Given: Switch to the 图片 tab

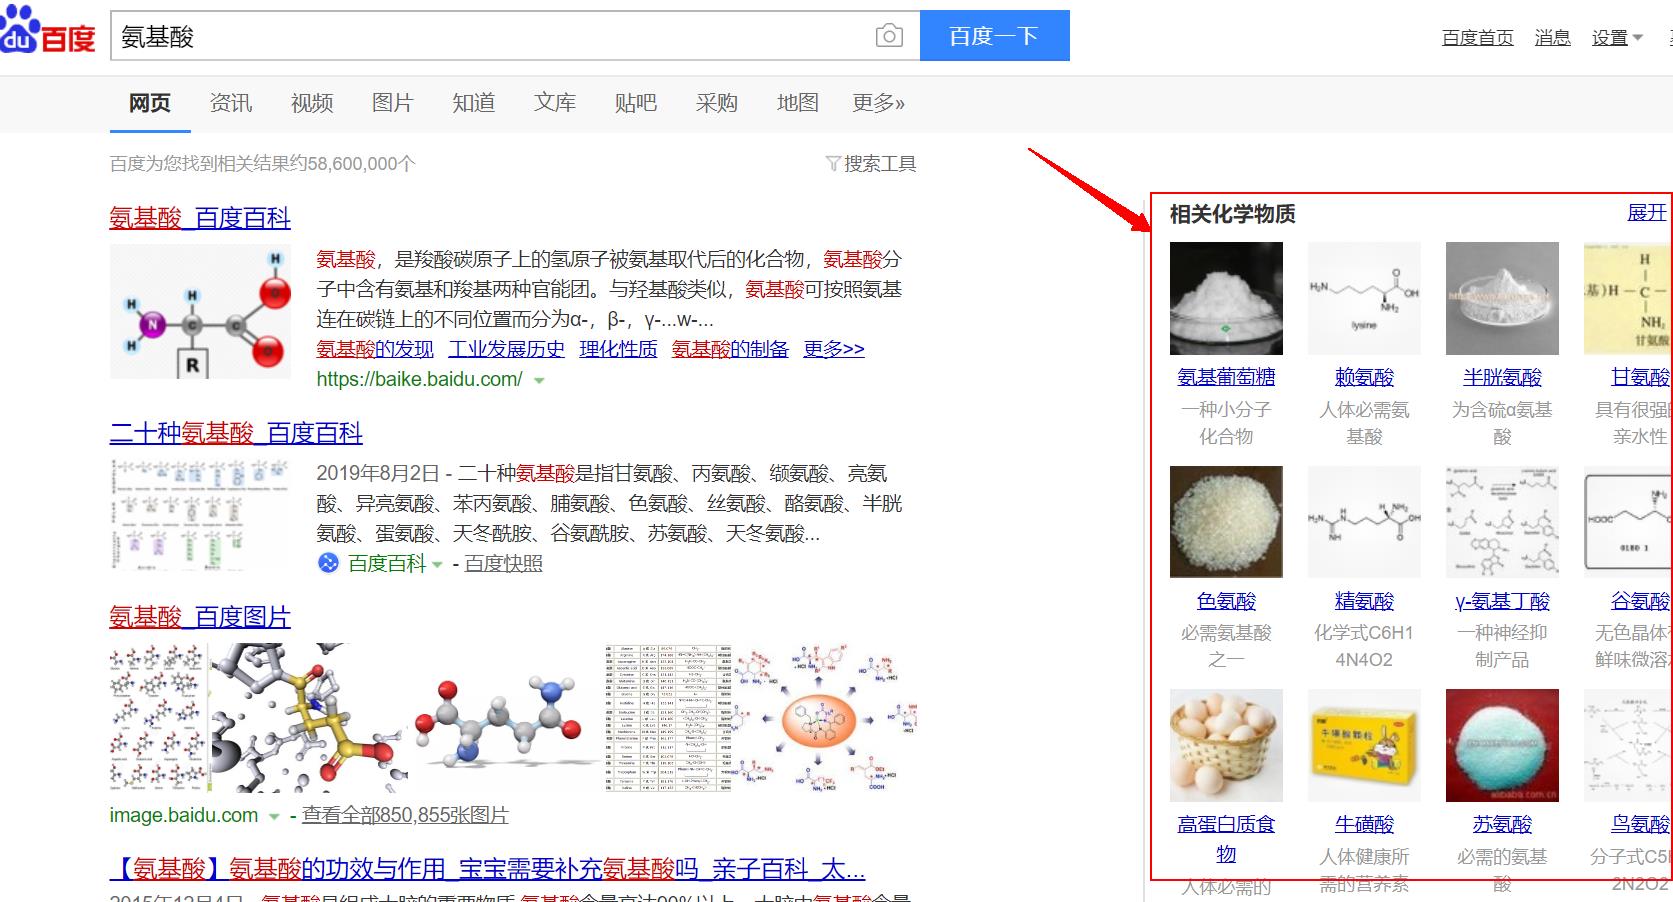Looking at the screenshot, I should pyautogui.click(x=392, y=103).
